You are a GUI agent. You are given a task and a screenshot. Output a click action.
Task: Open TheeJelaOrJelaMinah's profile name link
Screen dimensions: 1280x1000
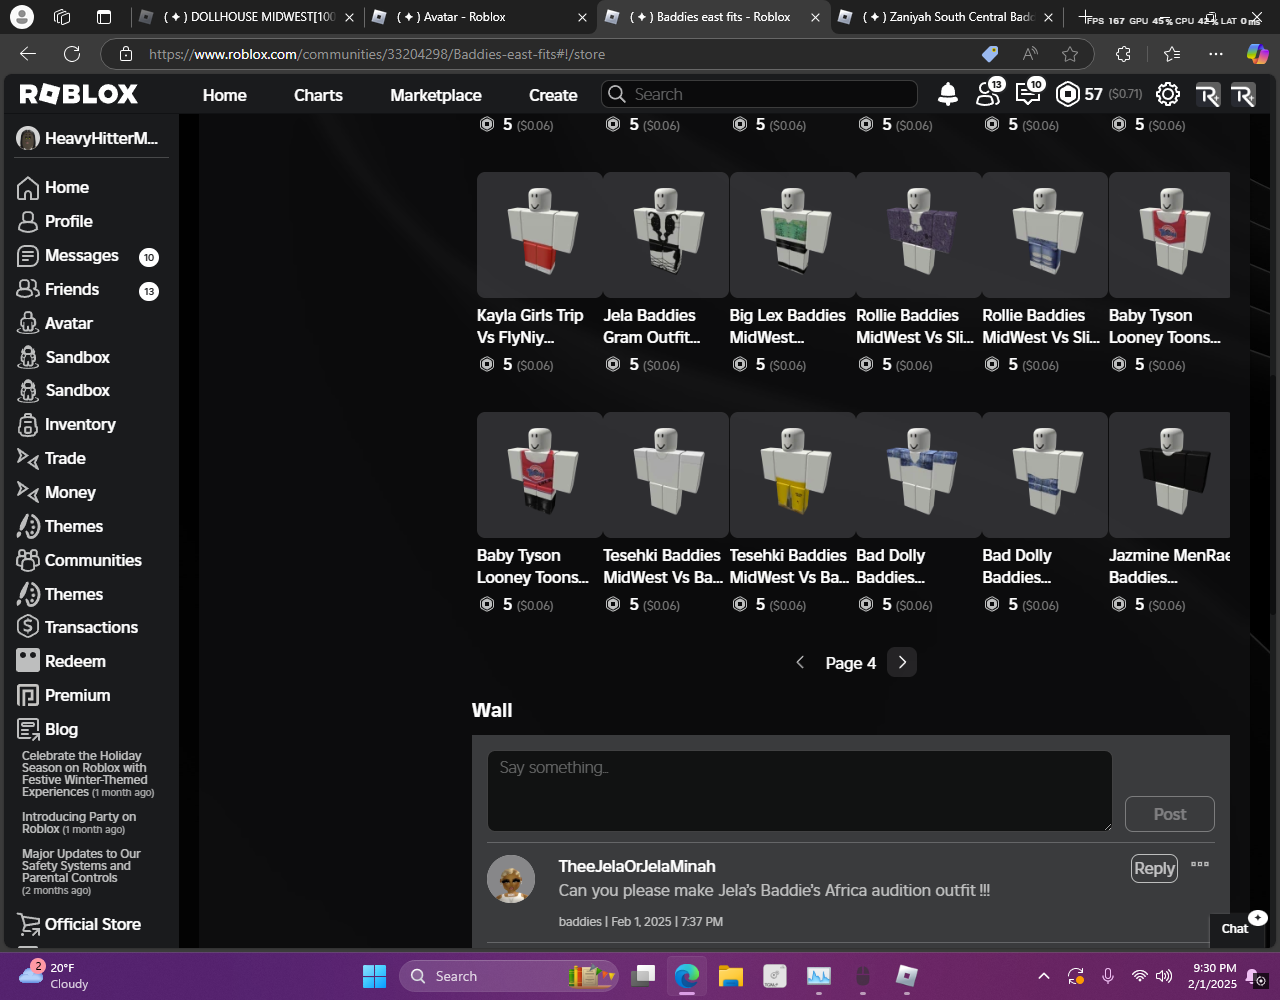(637, 866)
